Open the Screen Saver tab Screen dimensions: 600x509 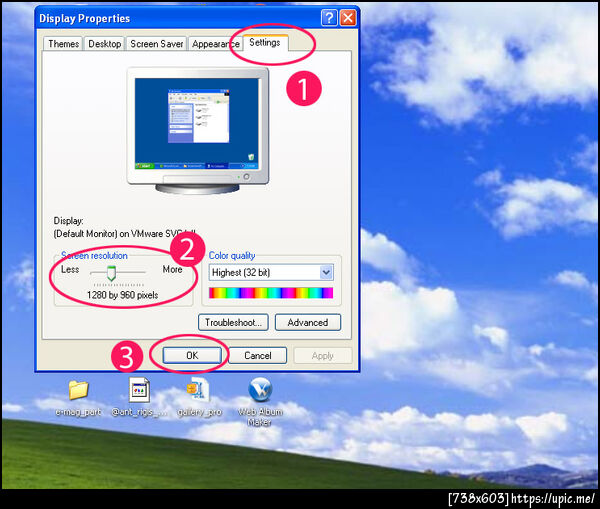pos(157,44)
